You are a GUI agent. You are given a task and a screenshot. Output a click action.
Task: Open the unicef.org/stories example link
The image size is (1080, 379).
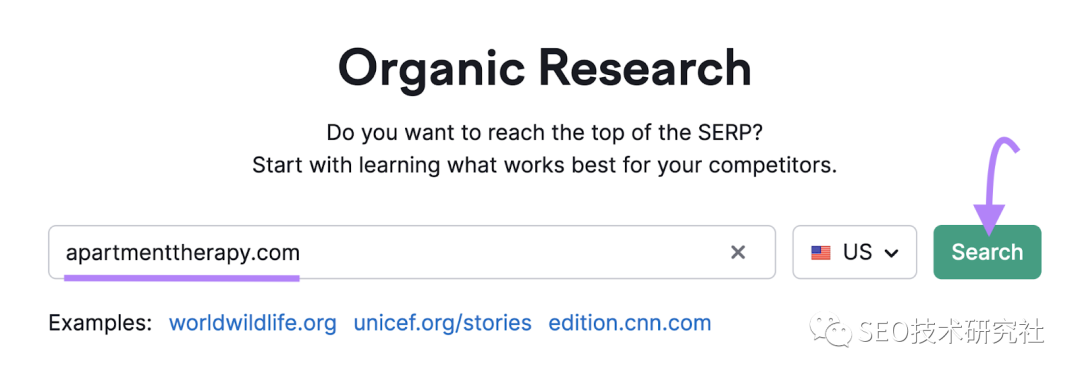(x=442, y=323)
